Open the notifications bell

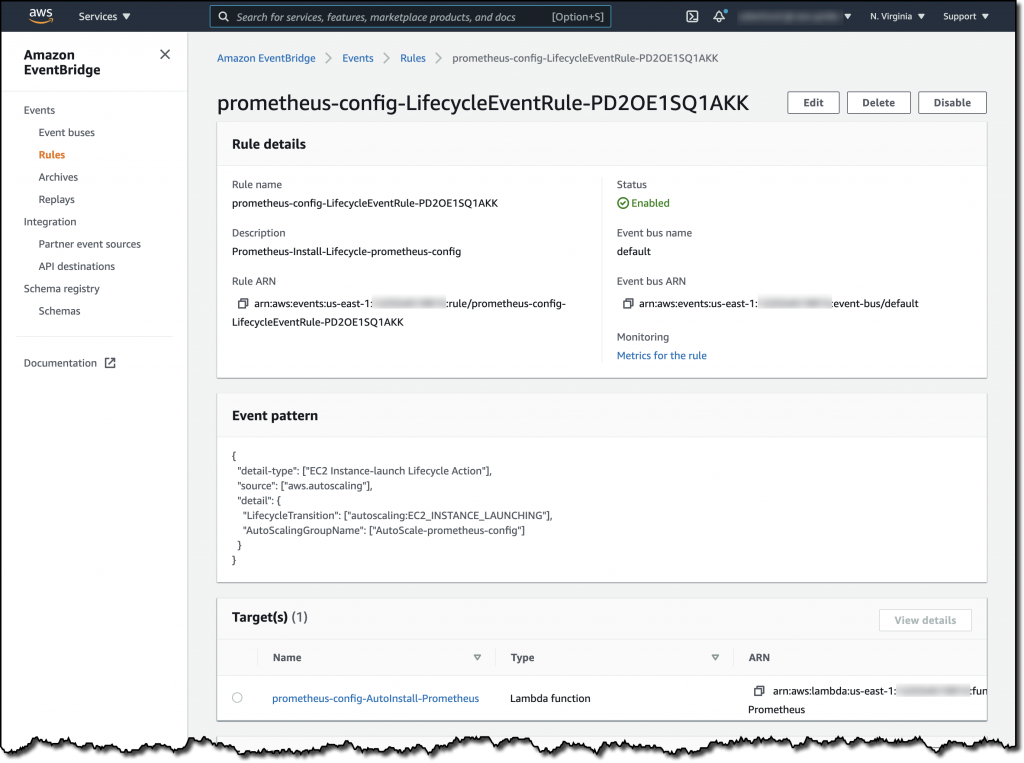point(718,16)
